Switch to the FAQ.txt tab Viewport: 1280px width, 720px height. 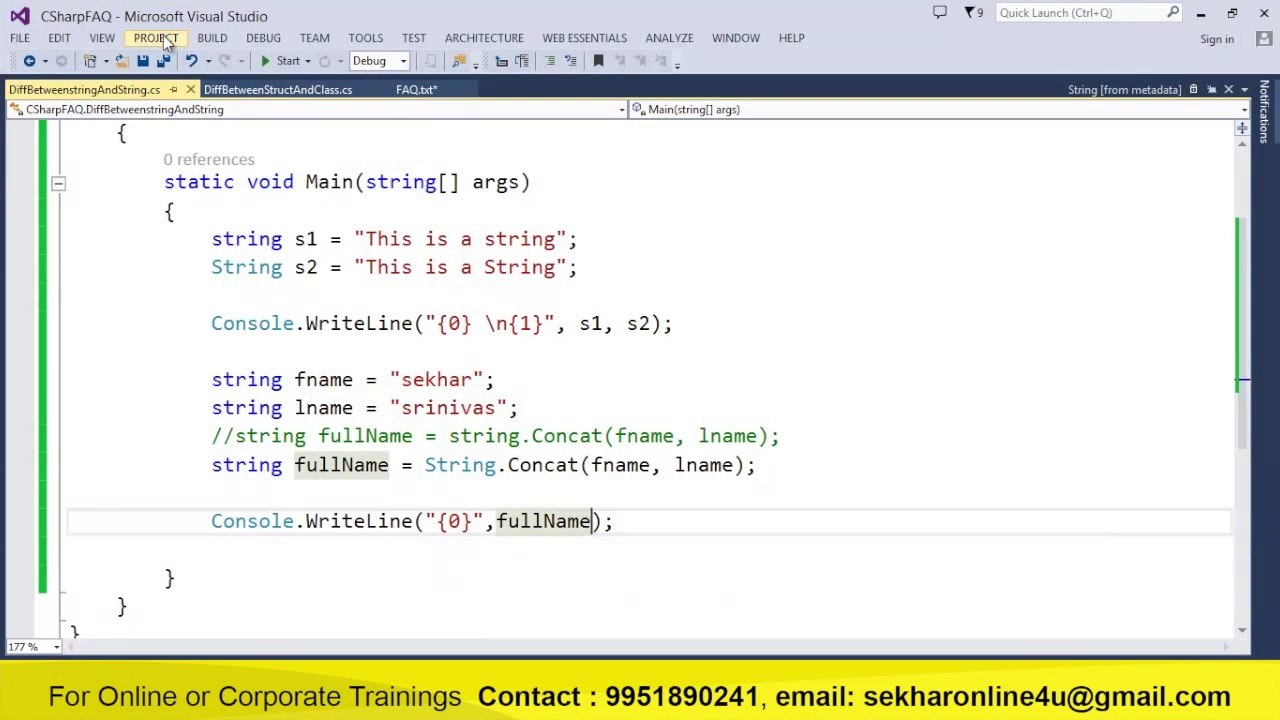416,90
